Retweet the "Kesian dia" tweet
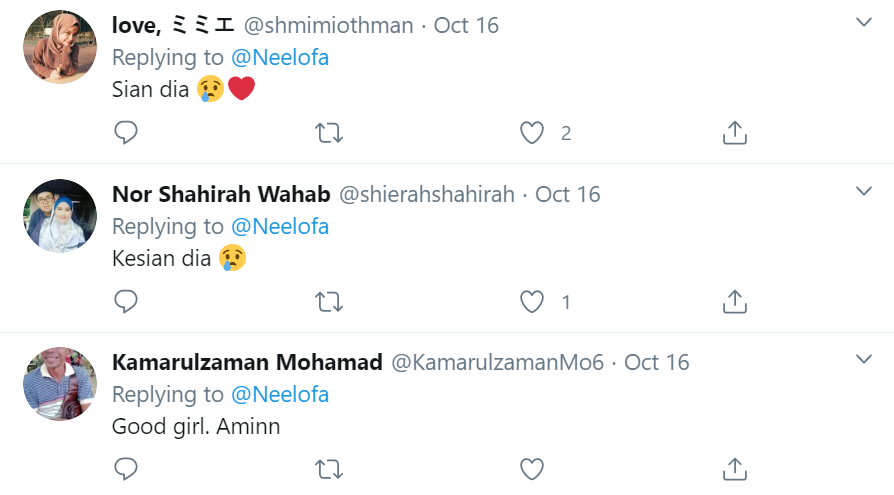The image size is (894, 495). click(329, 301)
